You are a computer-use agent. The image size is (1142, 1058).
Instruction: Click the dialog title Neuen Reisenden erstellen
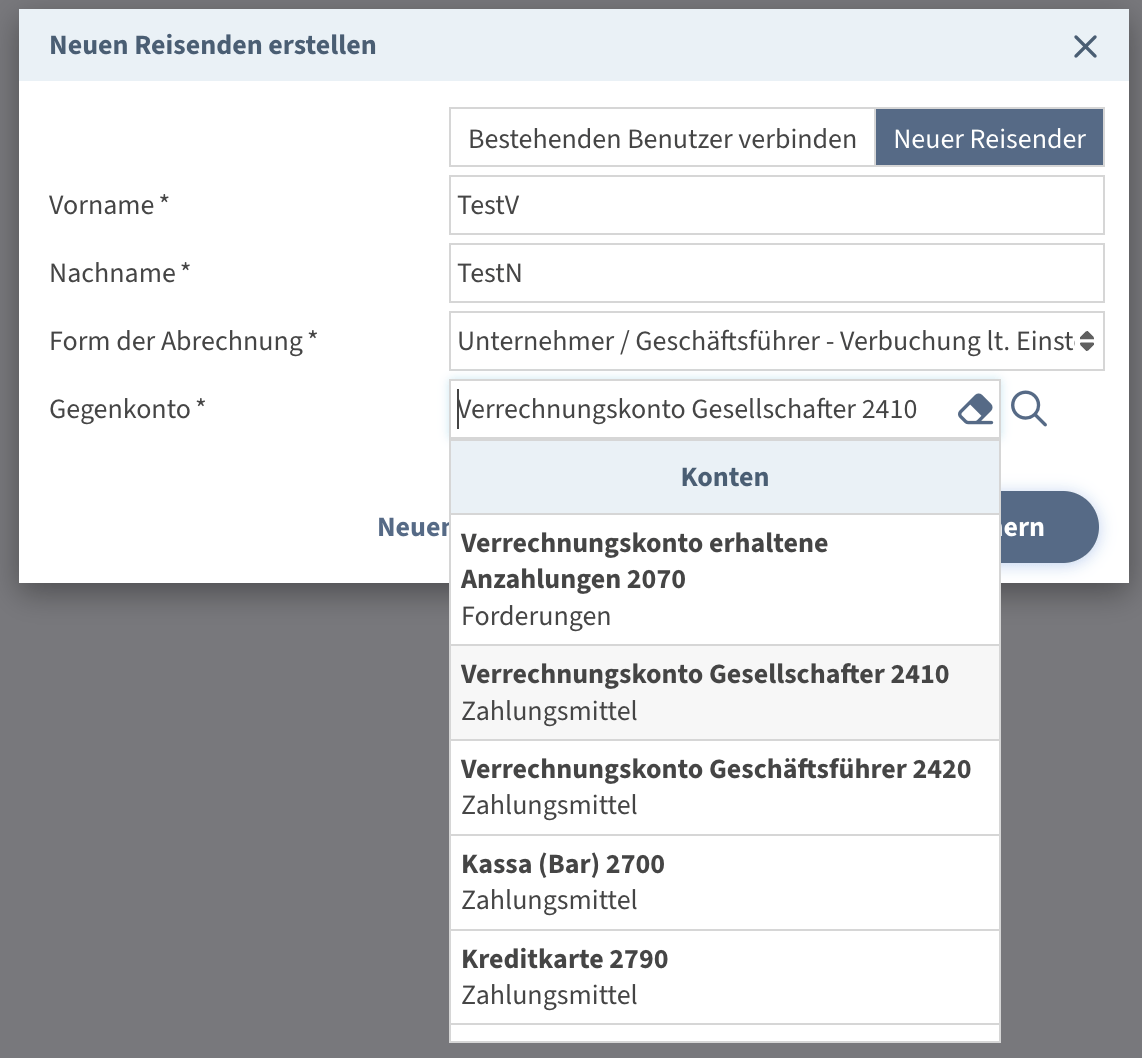[213, 45]
